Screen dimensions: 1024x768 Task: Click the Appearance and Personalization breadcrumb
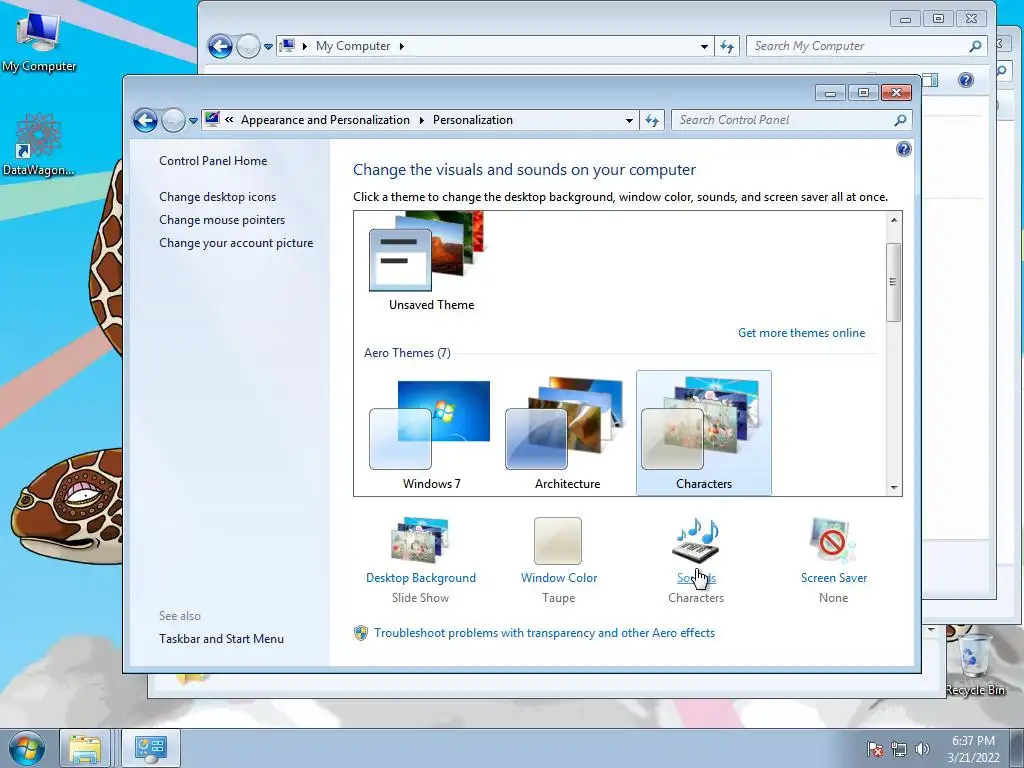pyautogui.click(x=325, y=120)
